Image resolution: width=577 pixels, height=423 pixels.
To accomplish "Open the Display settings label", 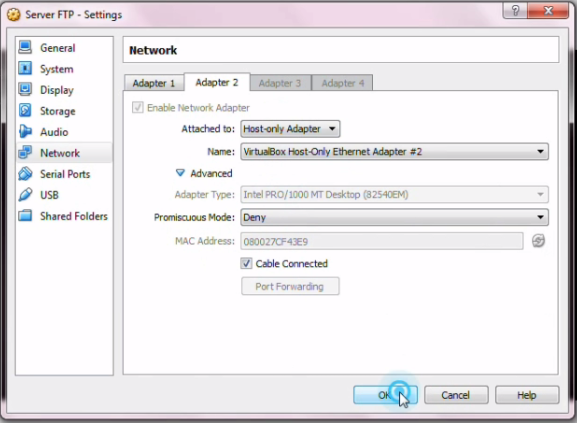I will tap(57, 90).
